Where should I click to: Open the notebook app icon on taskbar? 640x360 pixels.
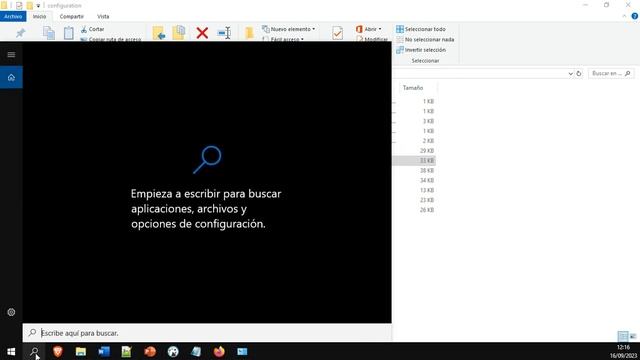[x=196, y=351]
